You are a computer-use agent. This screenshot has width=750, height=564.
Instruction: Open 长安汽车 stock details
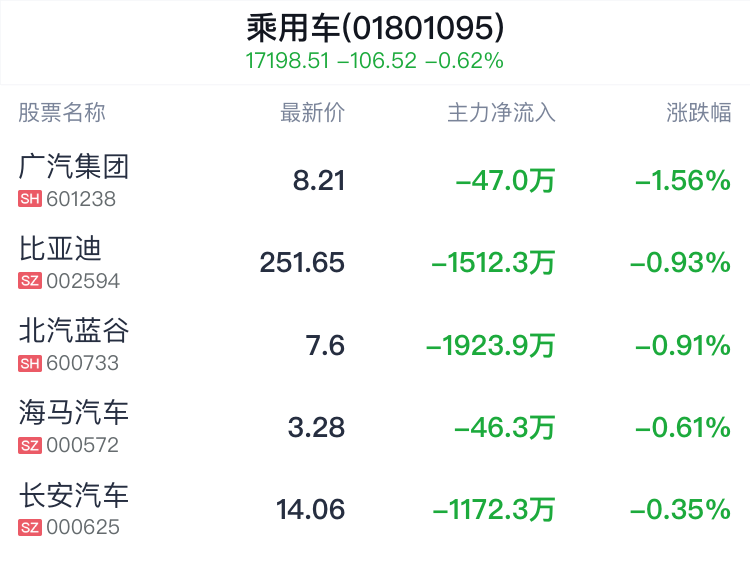click(75, 494)
